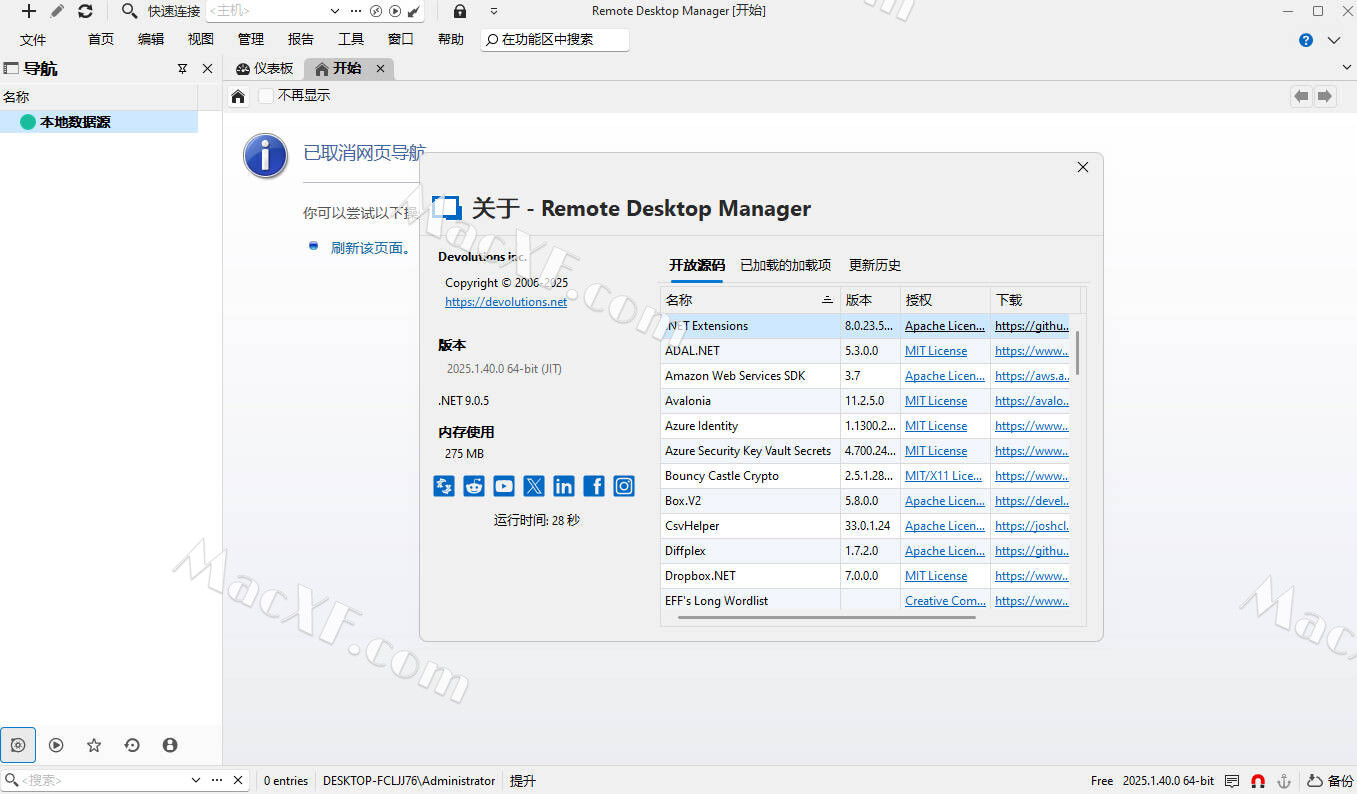Open the devolutions.net link
This screenshot has height=794, width=1357.
click(506, 302)
